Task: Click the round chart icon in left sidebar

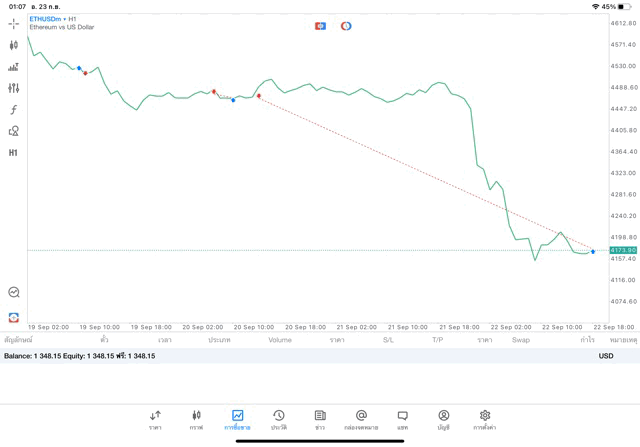Action: [x=14, y=292]
